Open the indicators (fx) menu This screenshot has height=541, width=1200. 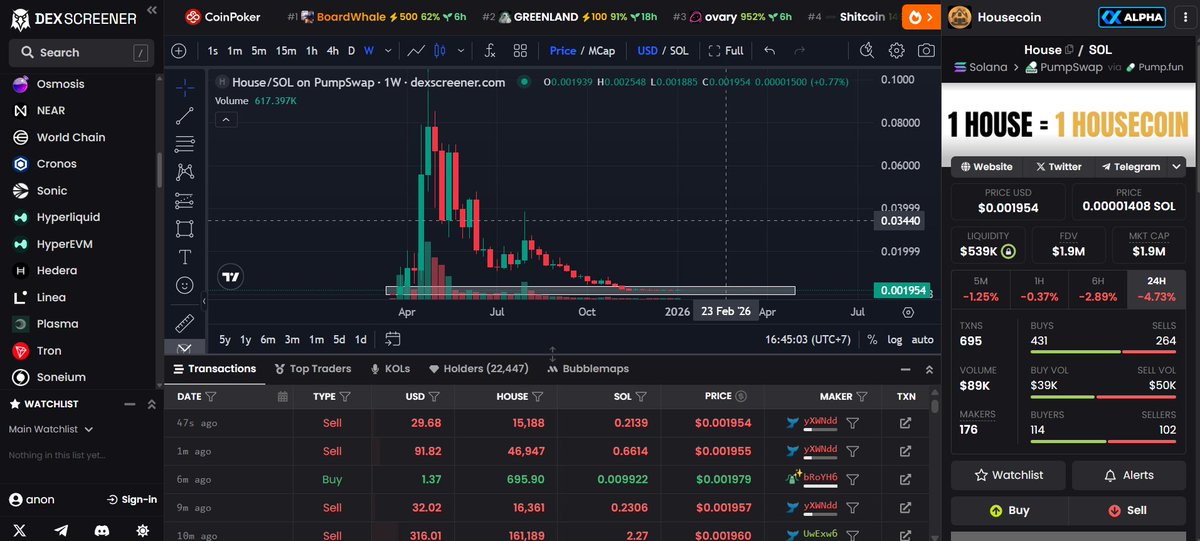coord(490,50)
